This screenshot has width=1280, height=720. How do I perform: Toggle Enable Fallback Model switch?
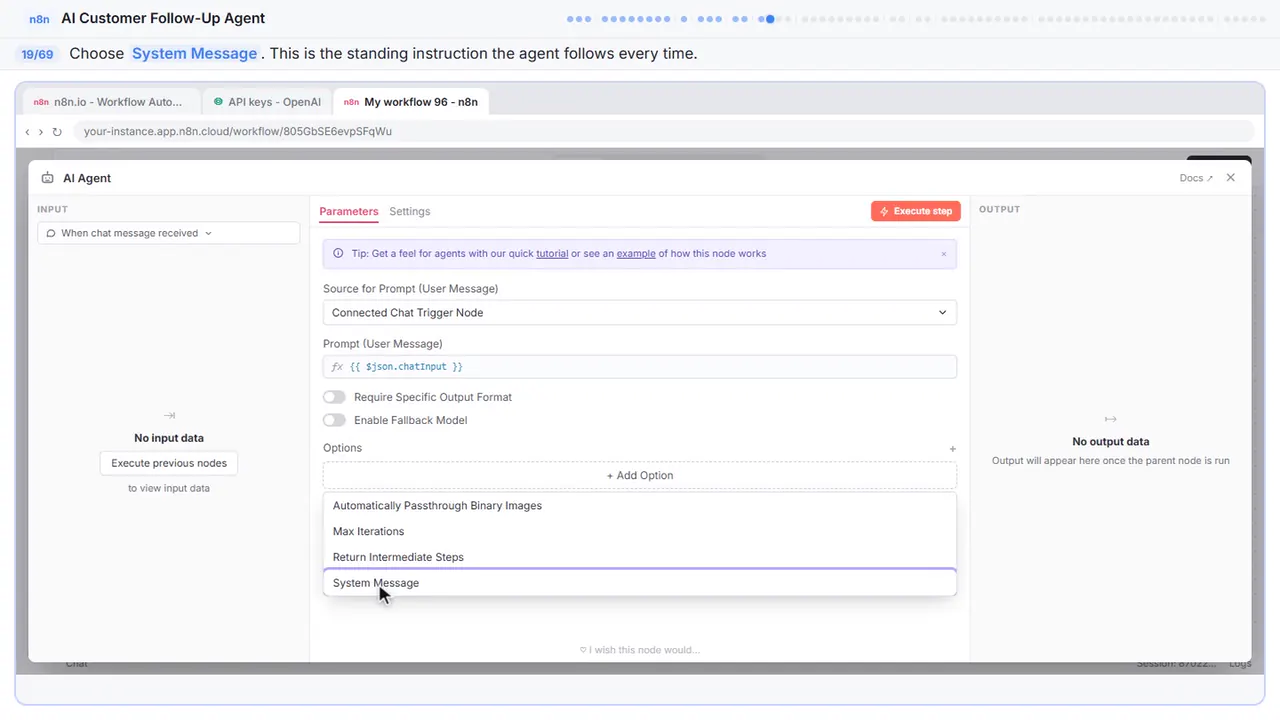[334, 420]
